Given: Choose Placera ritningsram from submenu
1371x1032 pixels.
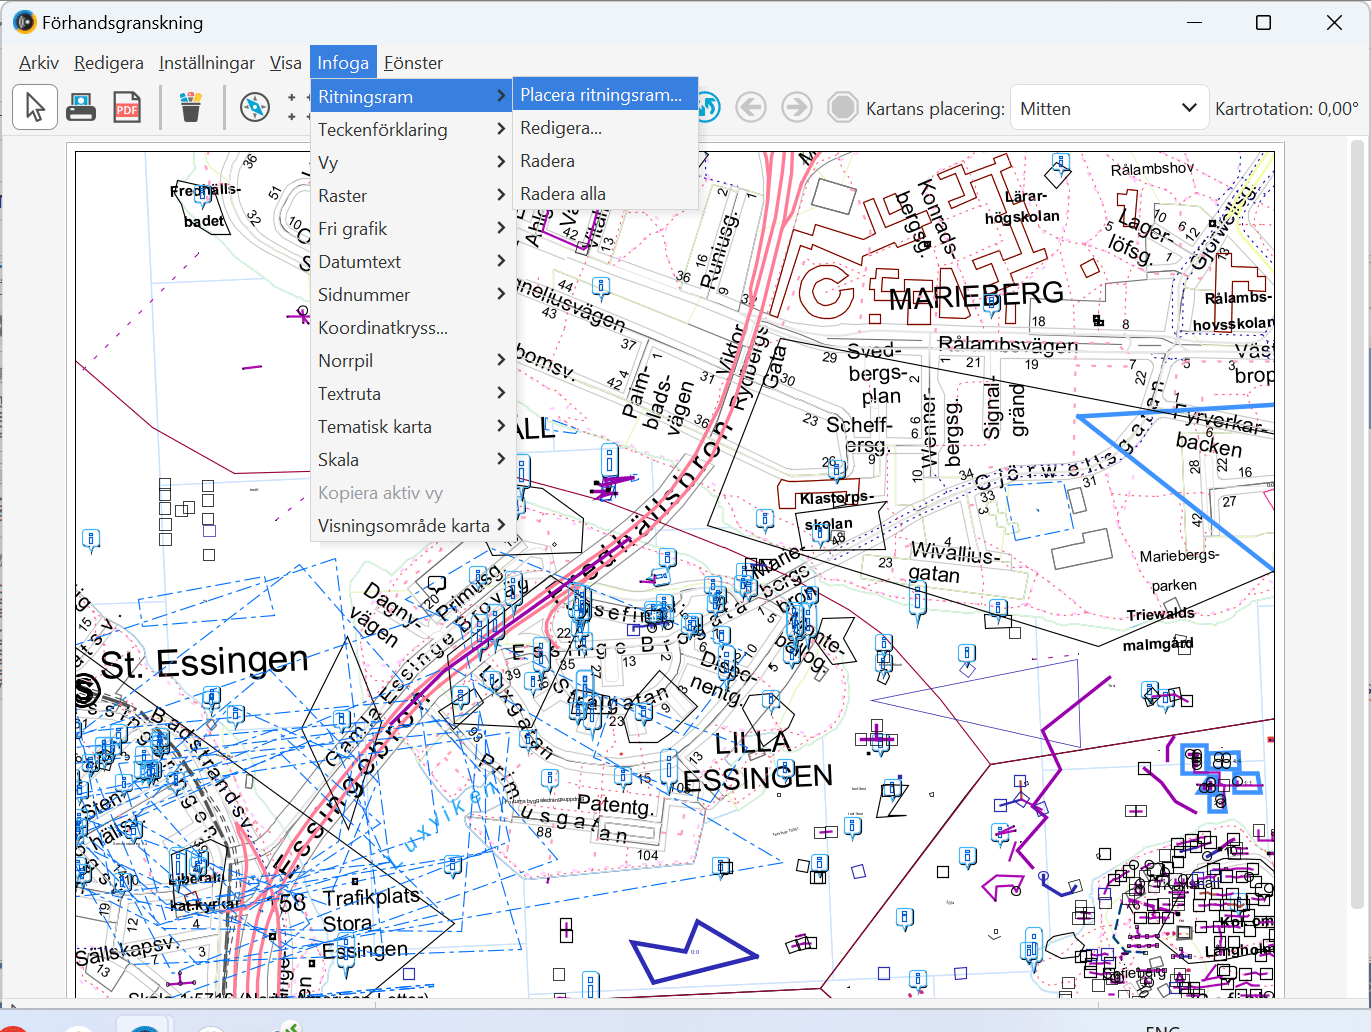Looking at the screenshot, I should 602,95.
